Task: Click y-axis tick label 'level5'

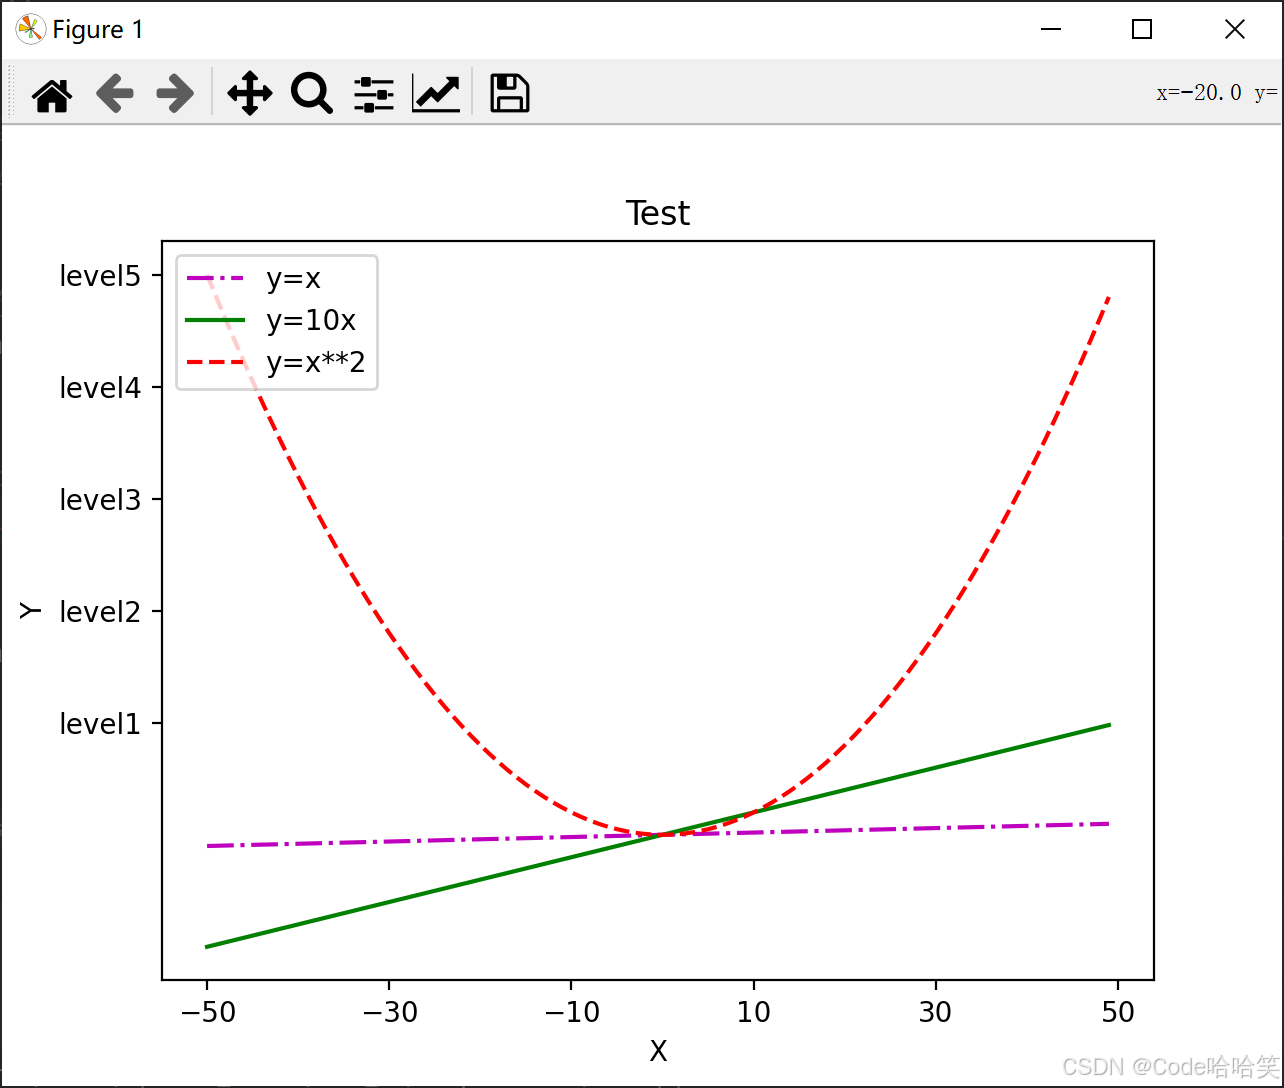Action: tap(100, 276)
